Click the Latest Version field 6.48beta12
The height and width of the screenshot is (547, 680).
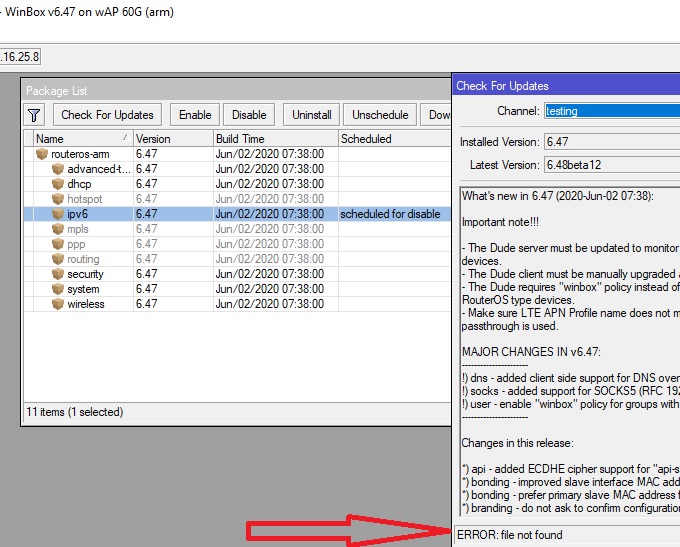(612, 165)
